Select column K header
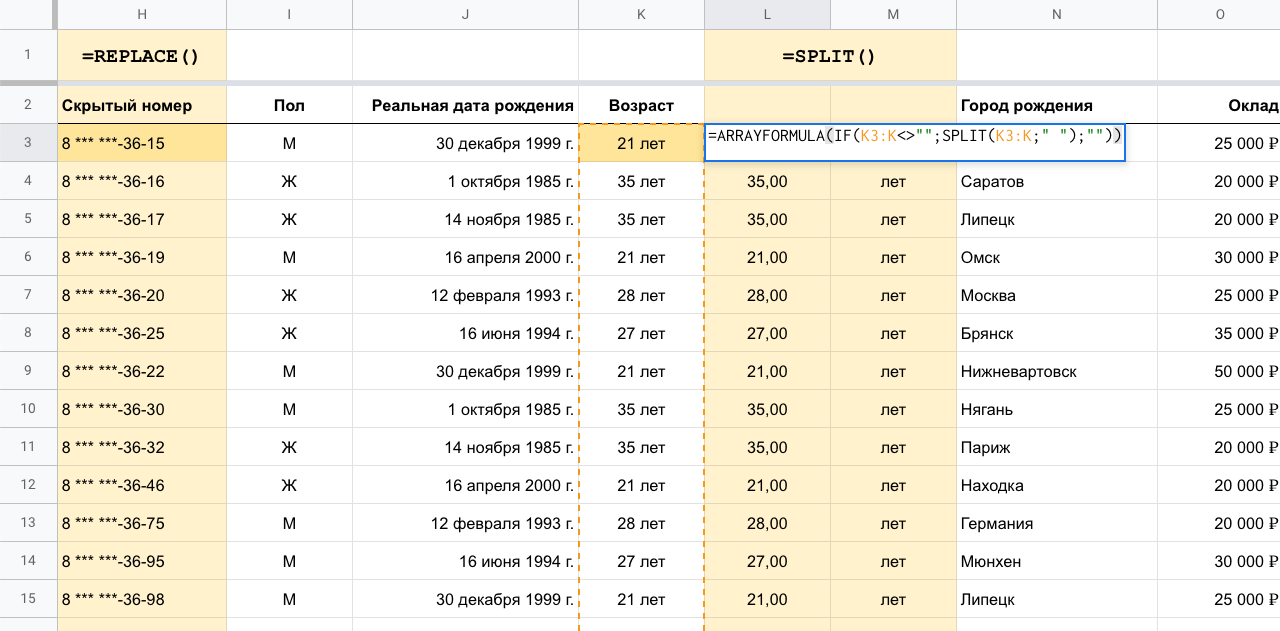 pyautogui.click(x=642, y=14)
